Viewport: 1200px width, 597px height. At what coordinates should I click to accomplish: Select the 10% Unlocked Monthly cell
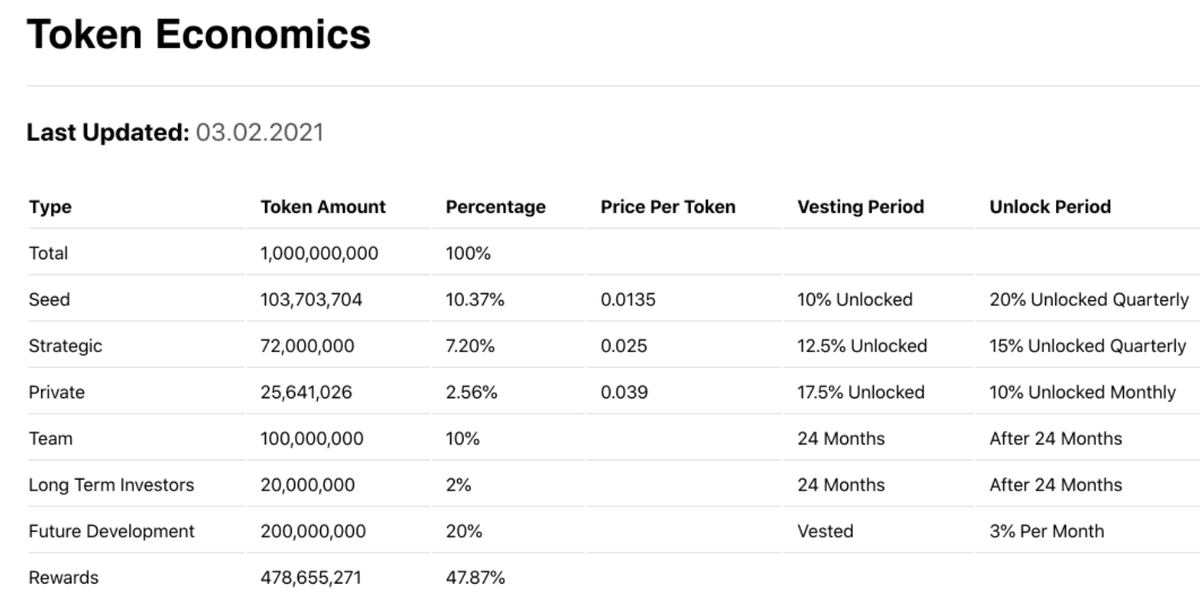1082,392
